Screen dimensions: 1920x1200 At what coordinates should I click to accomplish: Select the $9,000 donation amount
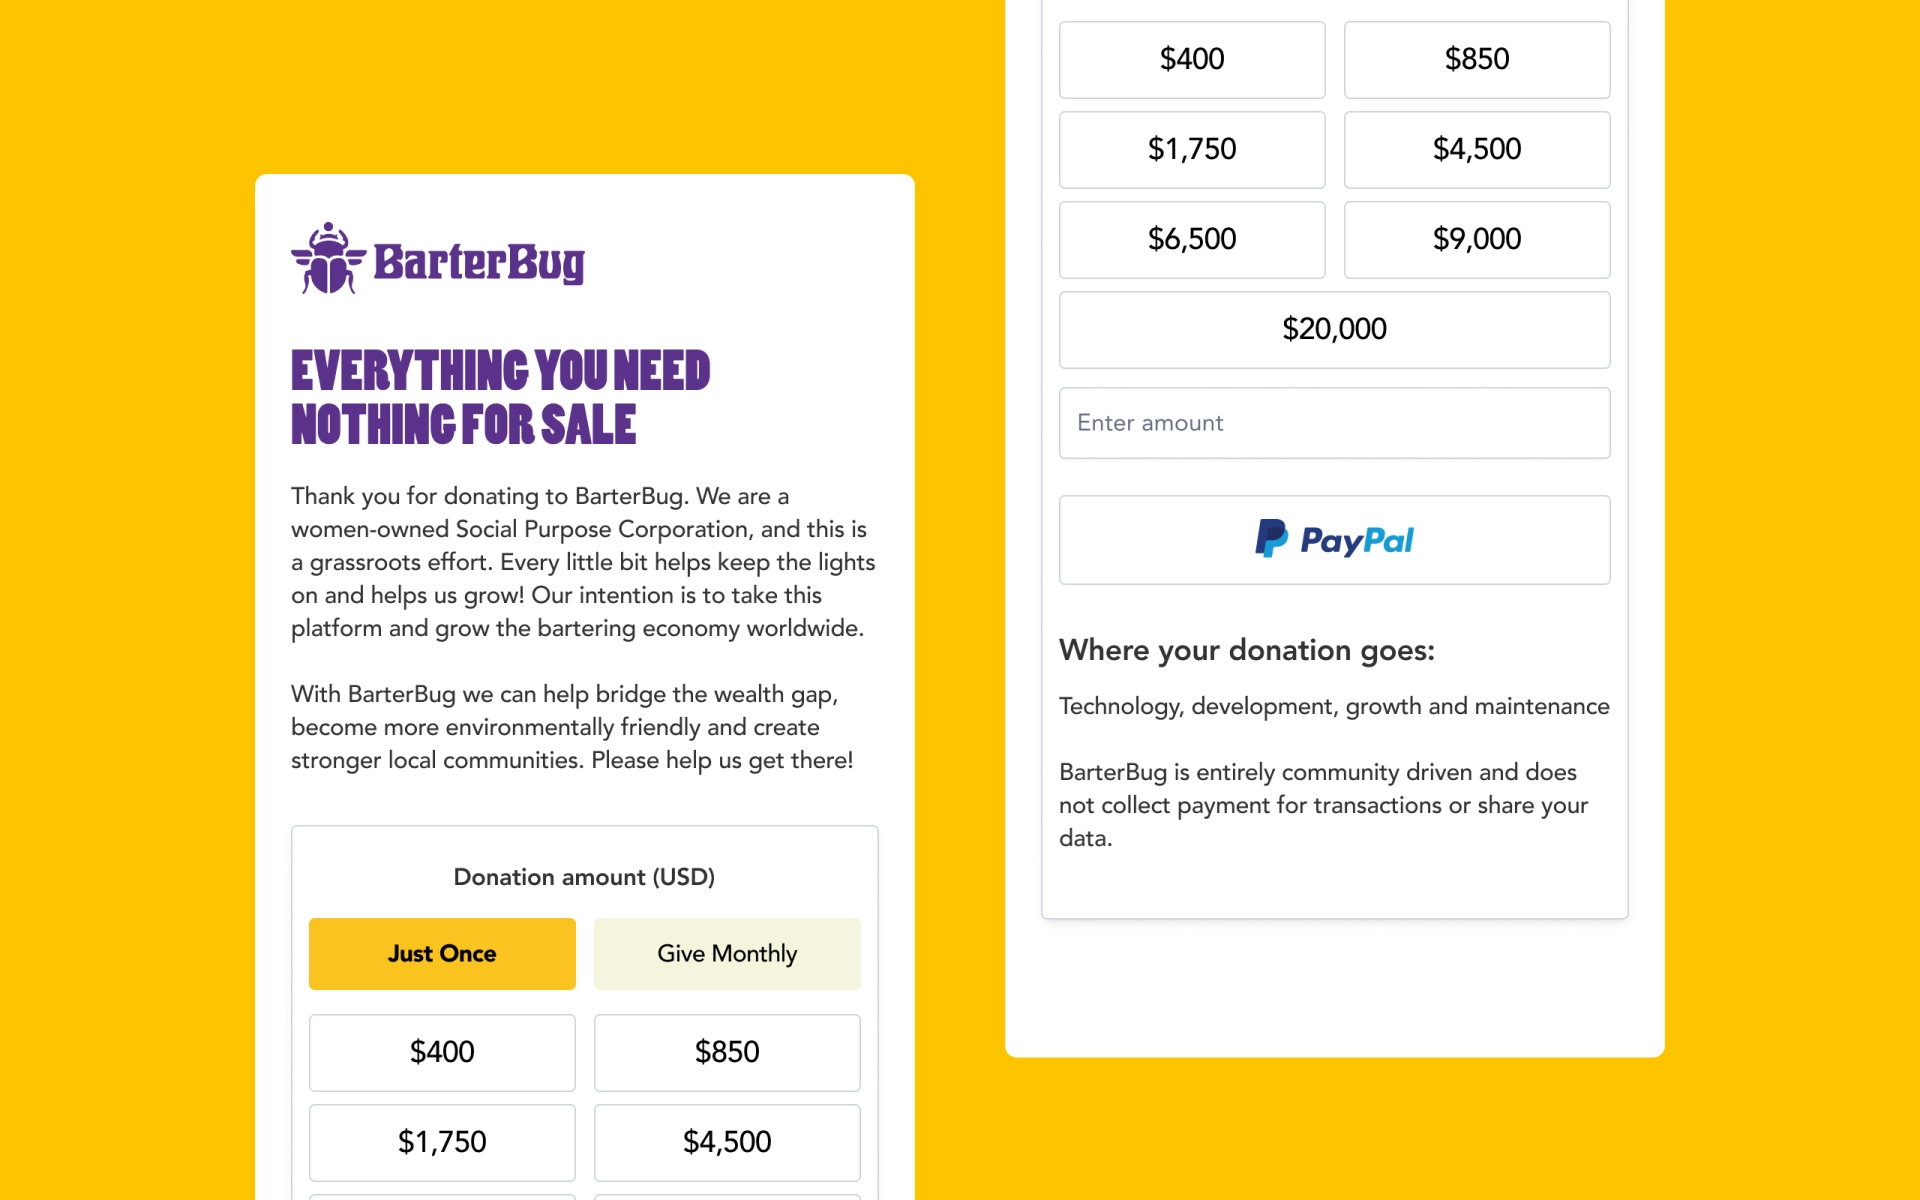[x=1477, y=240]
